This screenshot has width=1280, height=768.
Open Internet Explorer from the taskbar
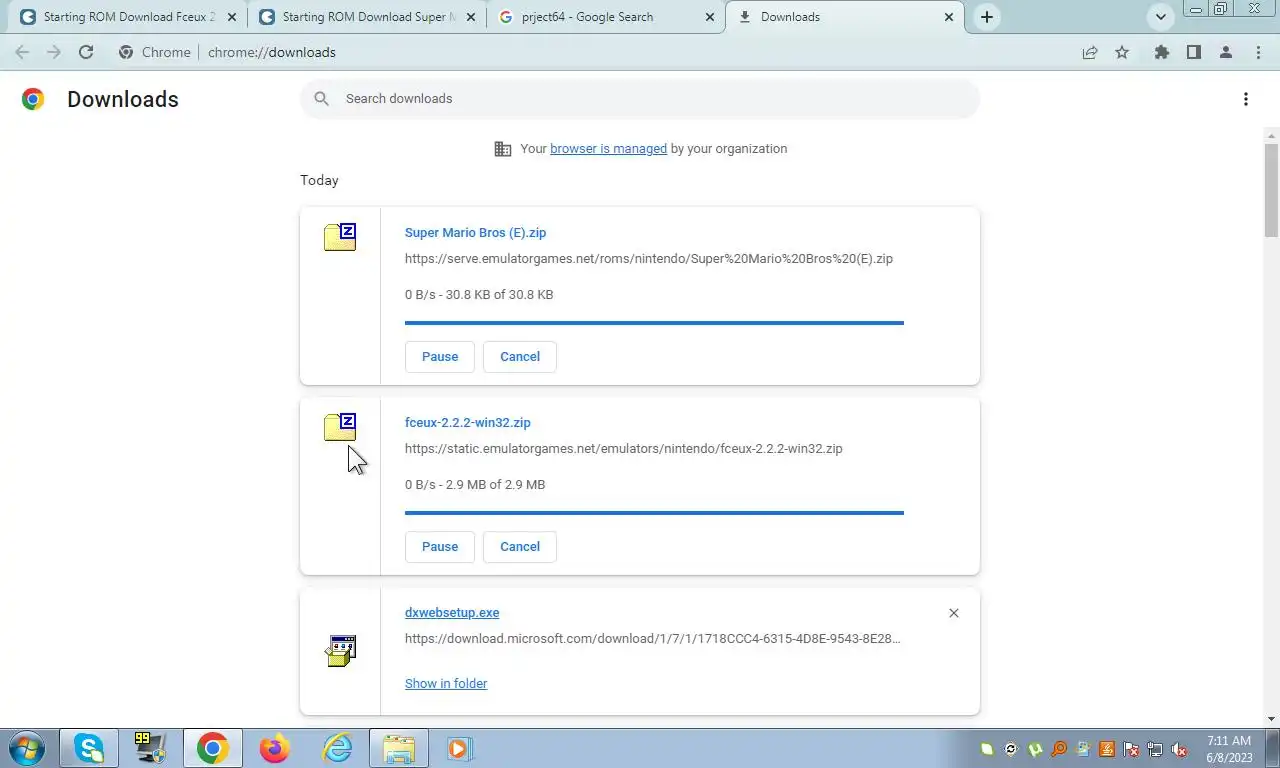337,748
